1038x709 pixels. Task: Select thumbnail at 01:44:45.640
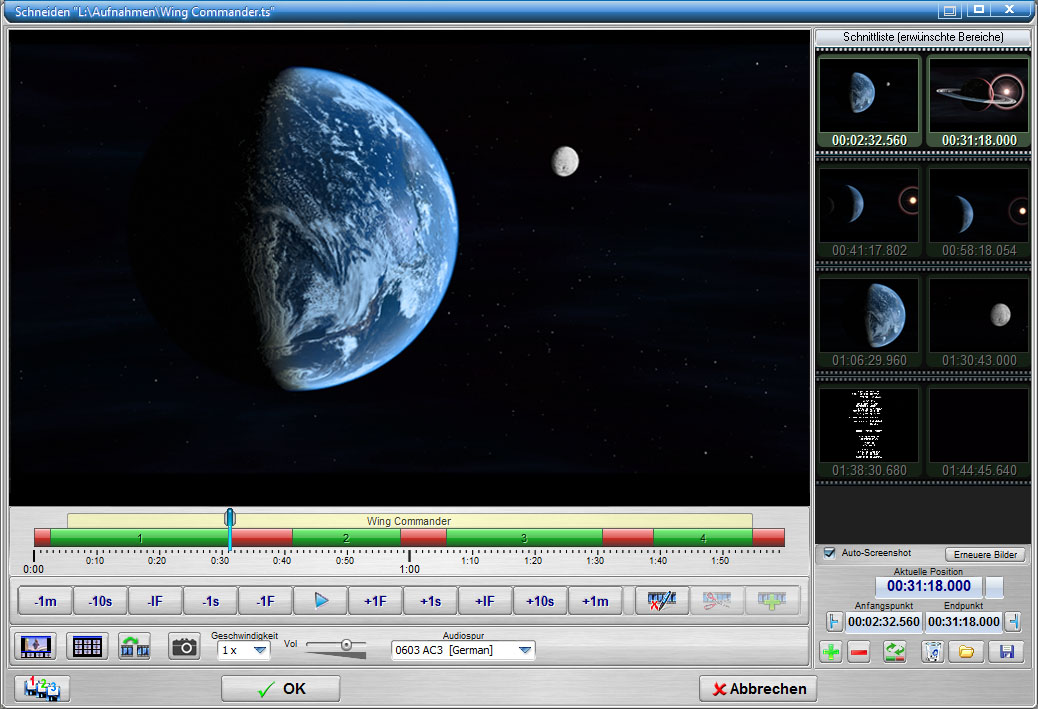(979, 432)
